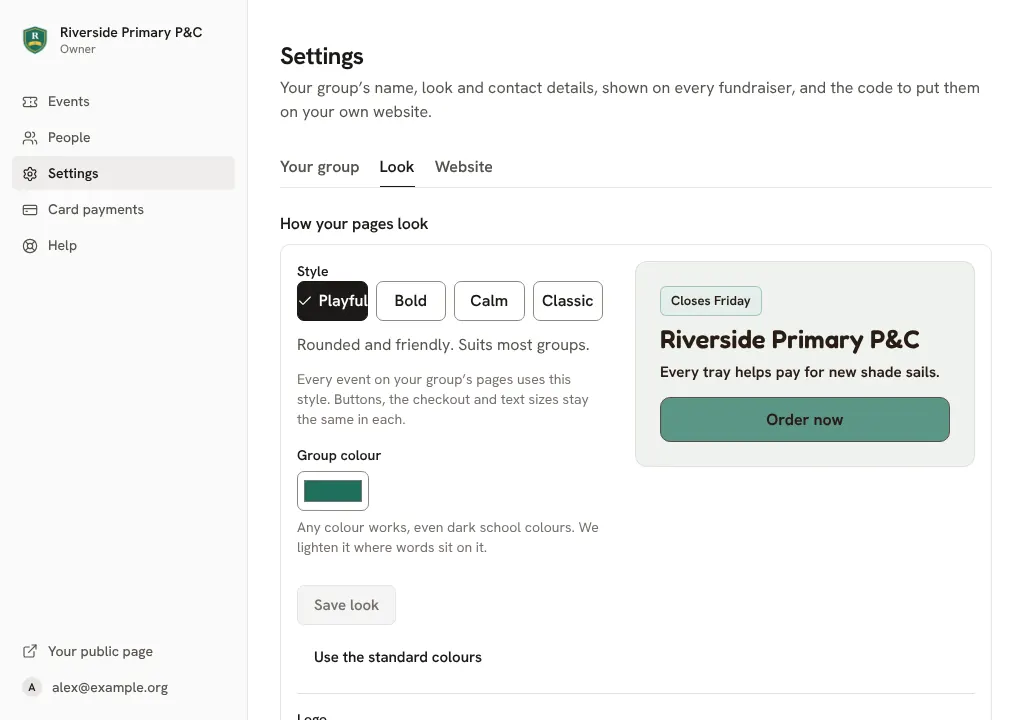Image resolution: width=1024 pixels, height=720 pixels.
Task: Pick the Calm style
Action: pos(489,301)
